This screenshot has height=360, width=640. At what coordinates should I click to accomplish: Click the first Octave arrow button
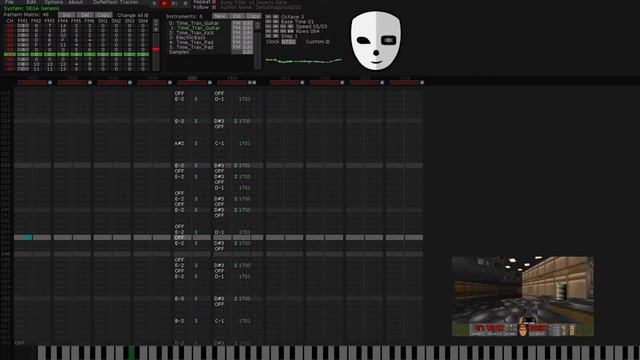click(x=268, y=17)
